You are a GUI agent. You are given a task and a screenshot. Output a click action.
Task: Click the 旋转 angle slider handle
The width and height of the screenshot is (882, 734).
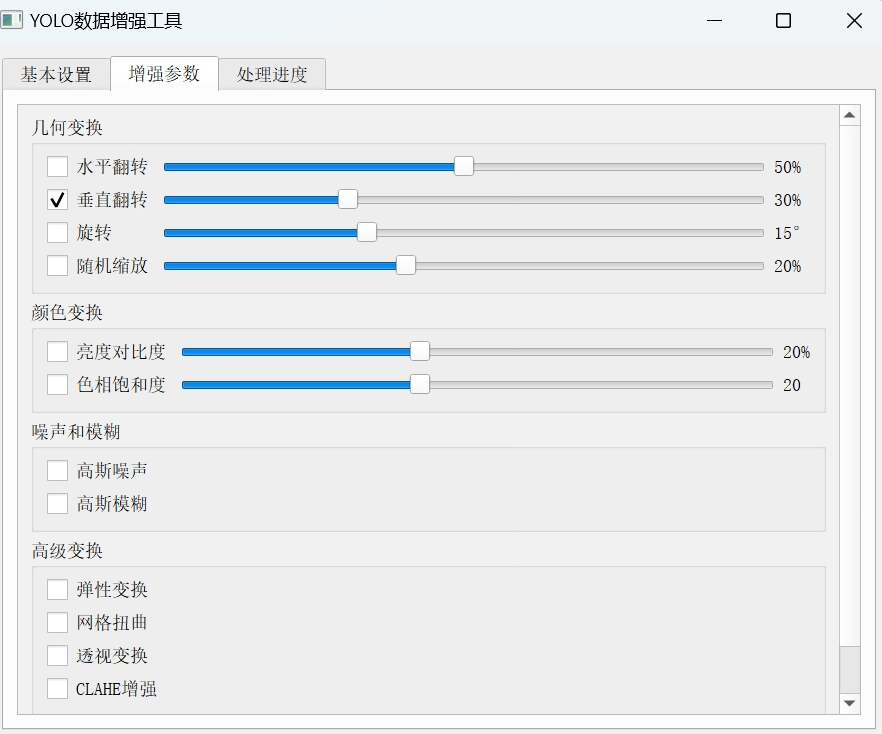pos(367,233)
